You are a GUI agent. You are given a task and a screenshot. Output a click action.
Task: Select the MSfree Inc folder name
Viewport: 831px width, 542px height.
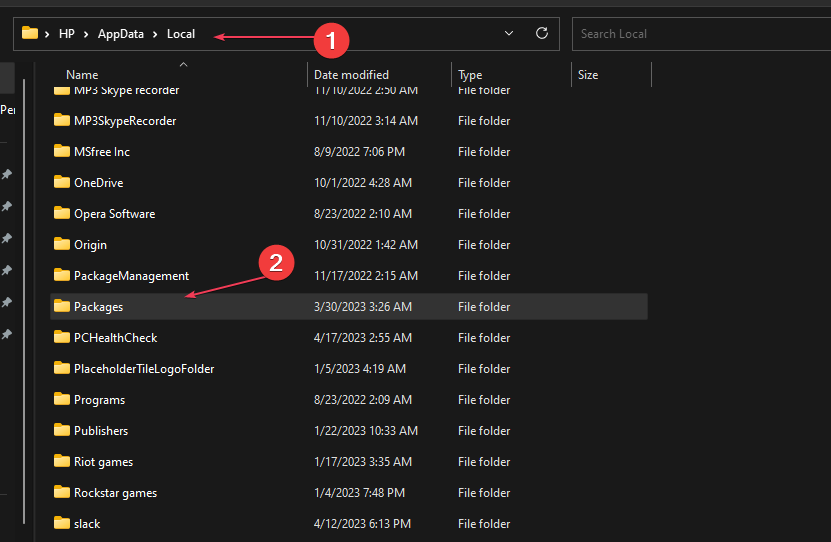102,152
